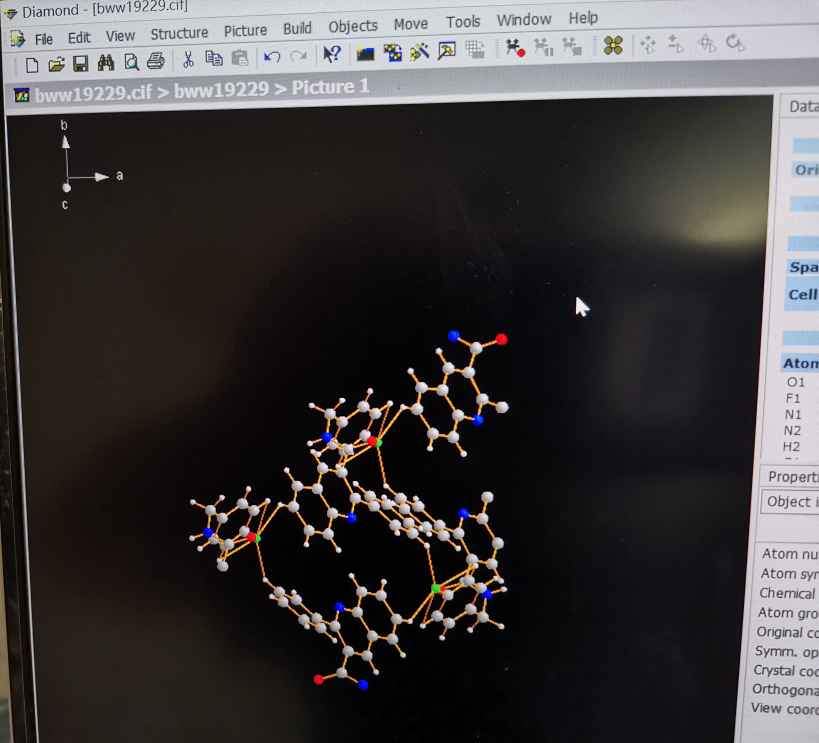Click the 'Chemical' property row
Image resolution: width=819 pixels, height=743 pixels.
pyautogui.click(x=787, y=593)
